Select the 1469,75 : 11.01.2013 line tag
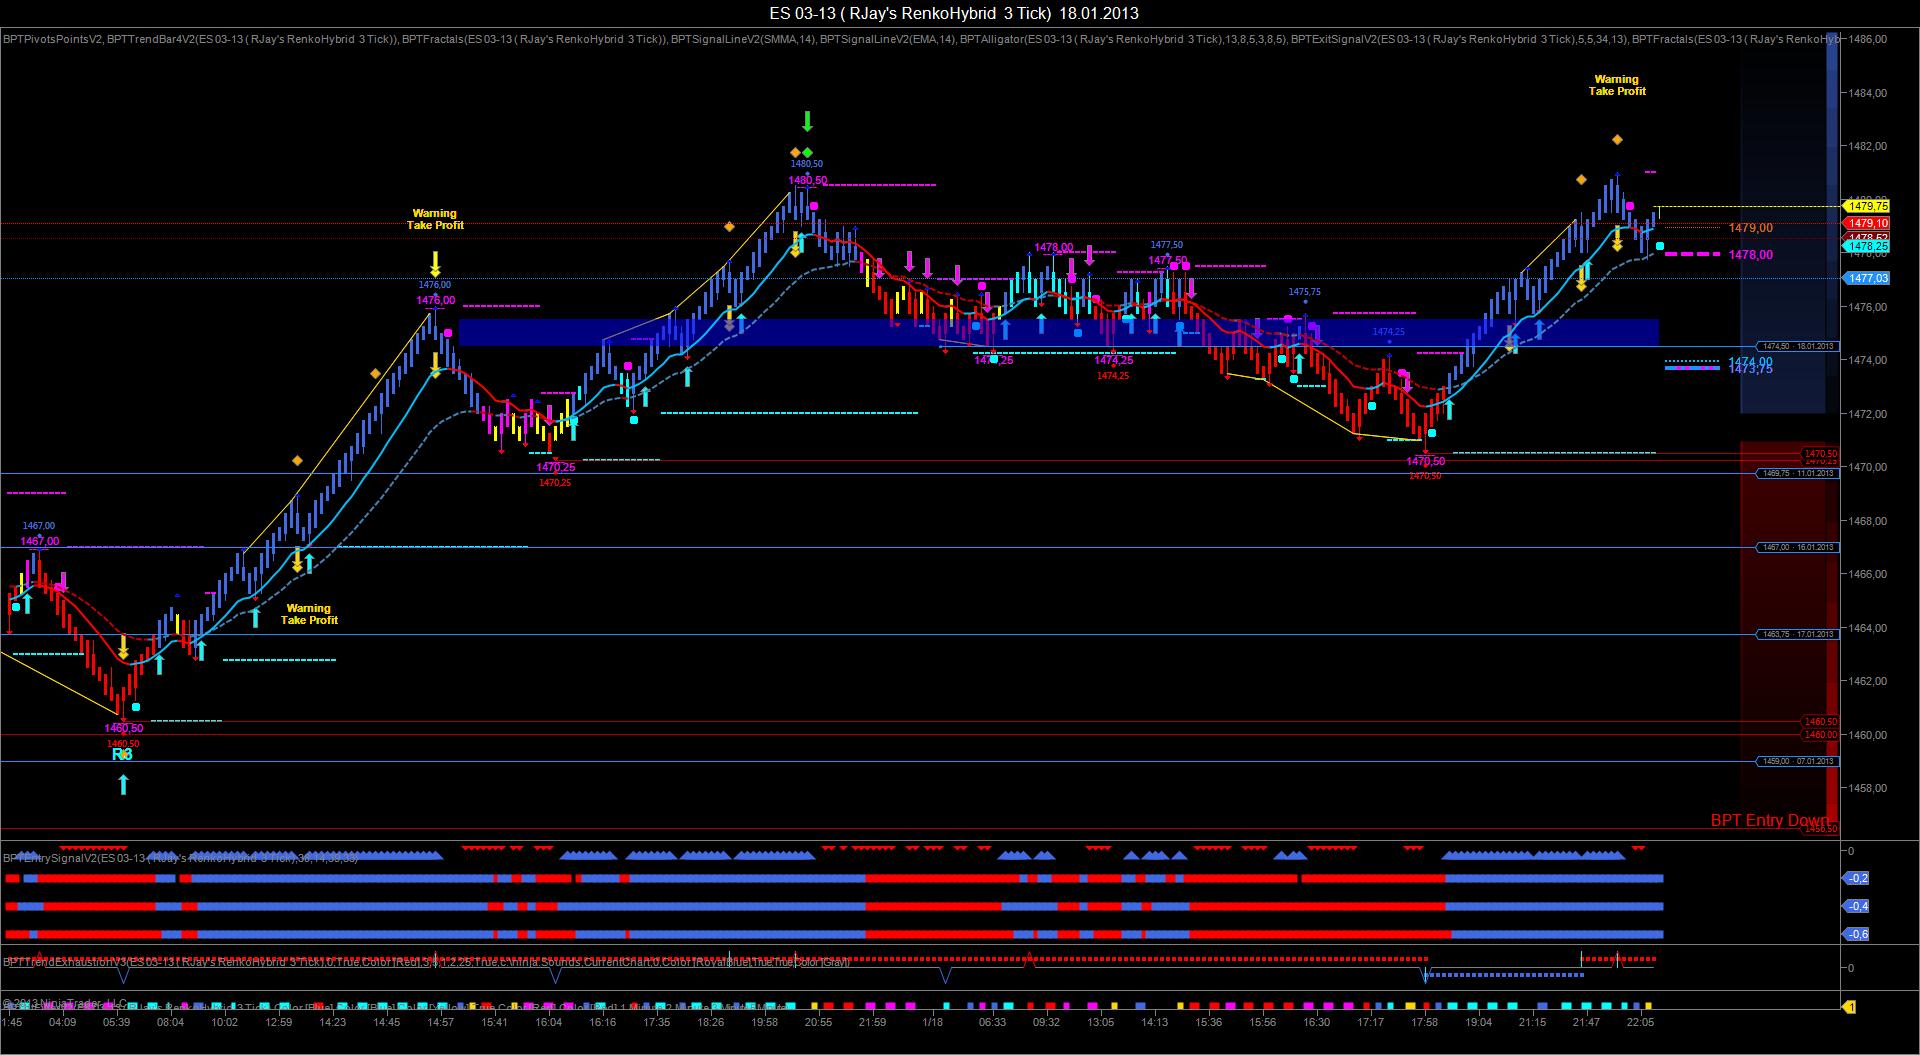The image size is (1920, 1055). coord(1798,473)
